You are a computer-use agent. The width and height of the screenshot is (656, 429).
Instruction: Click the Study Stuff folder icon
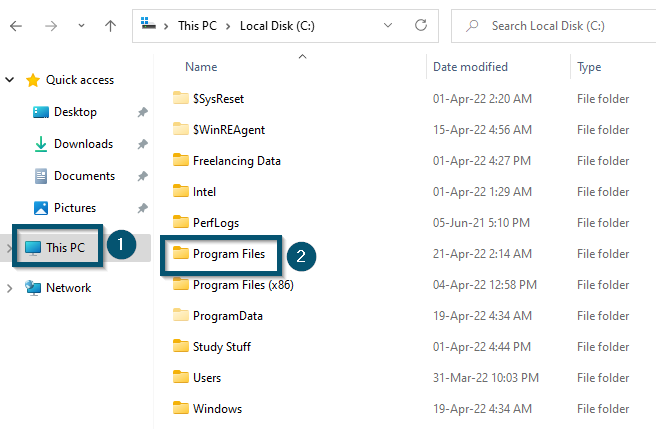click(181, 345)
